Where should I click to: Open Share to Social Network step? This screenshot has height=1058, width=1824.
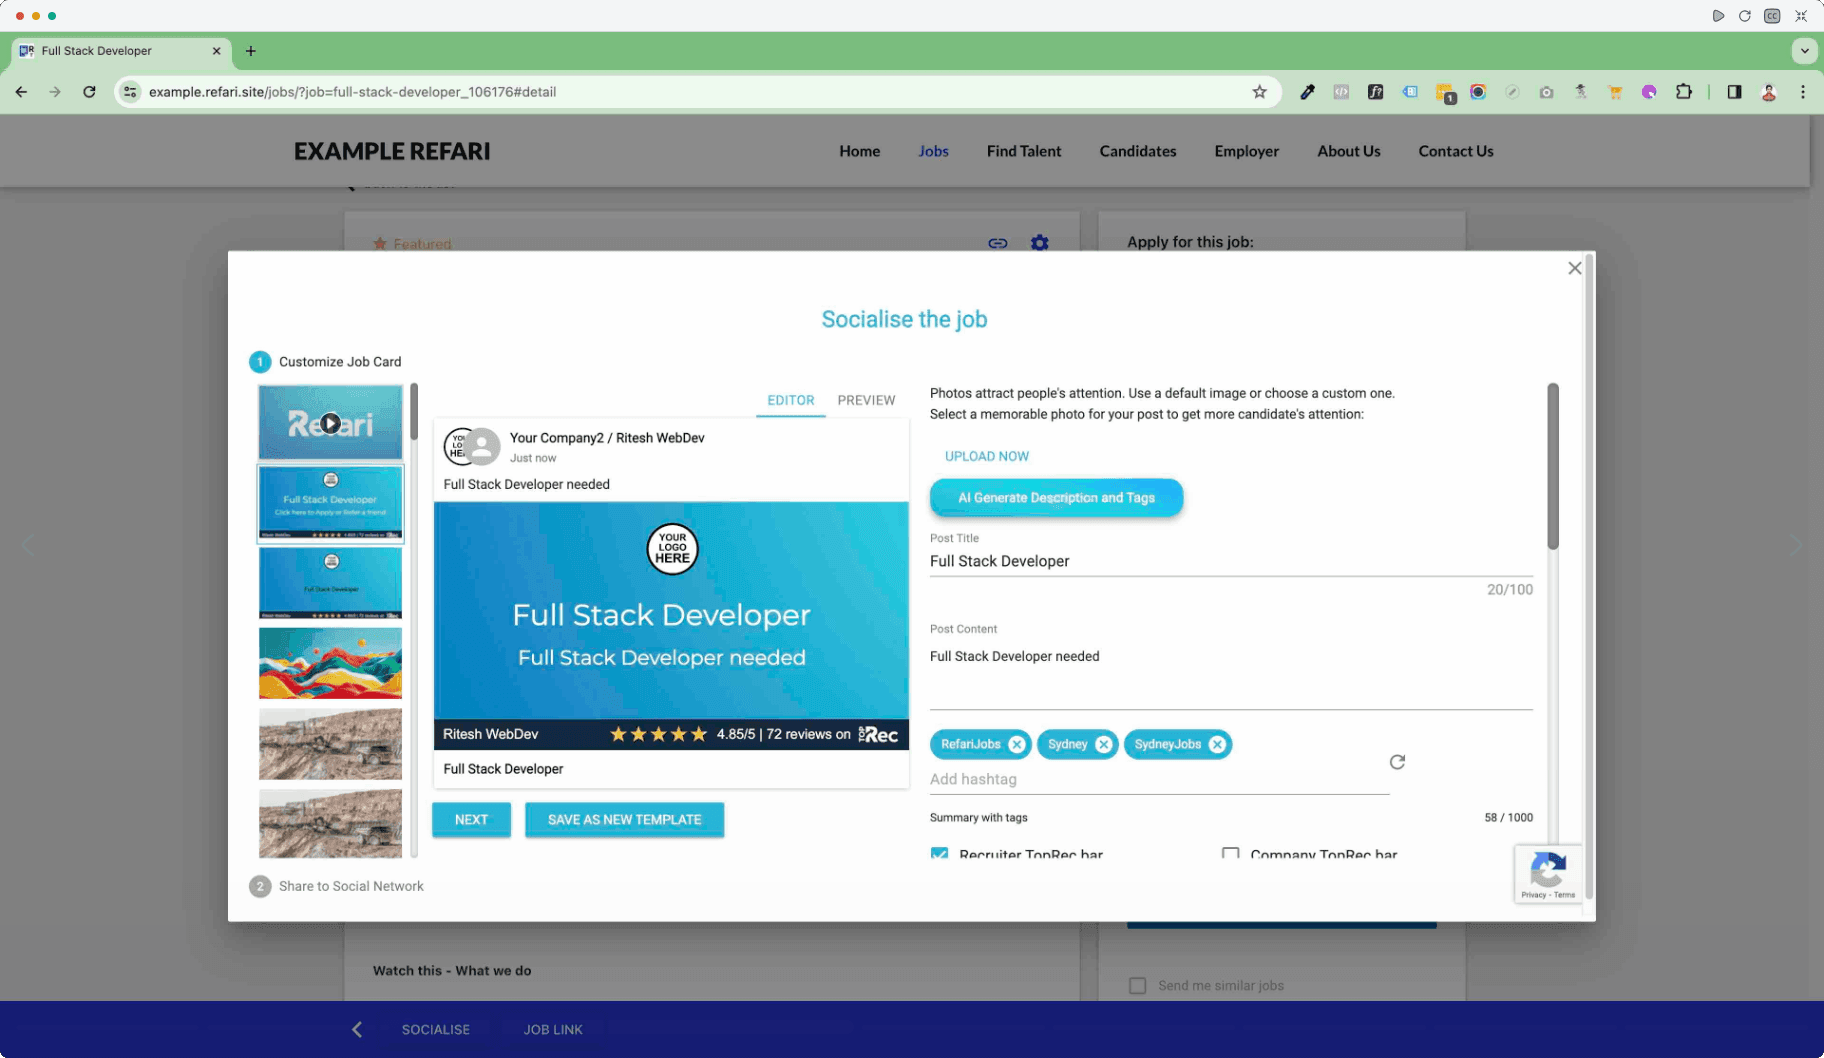(336, 886)
